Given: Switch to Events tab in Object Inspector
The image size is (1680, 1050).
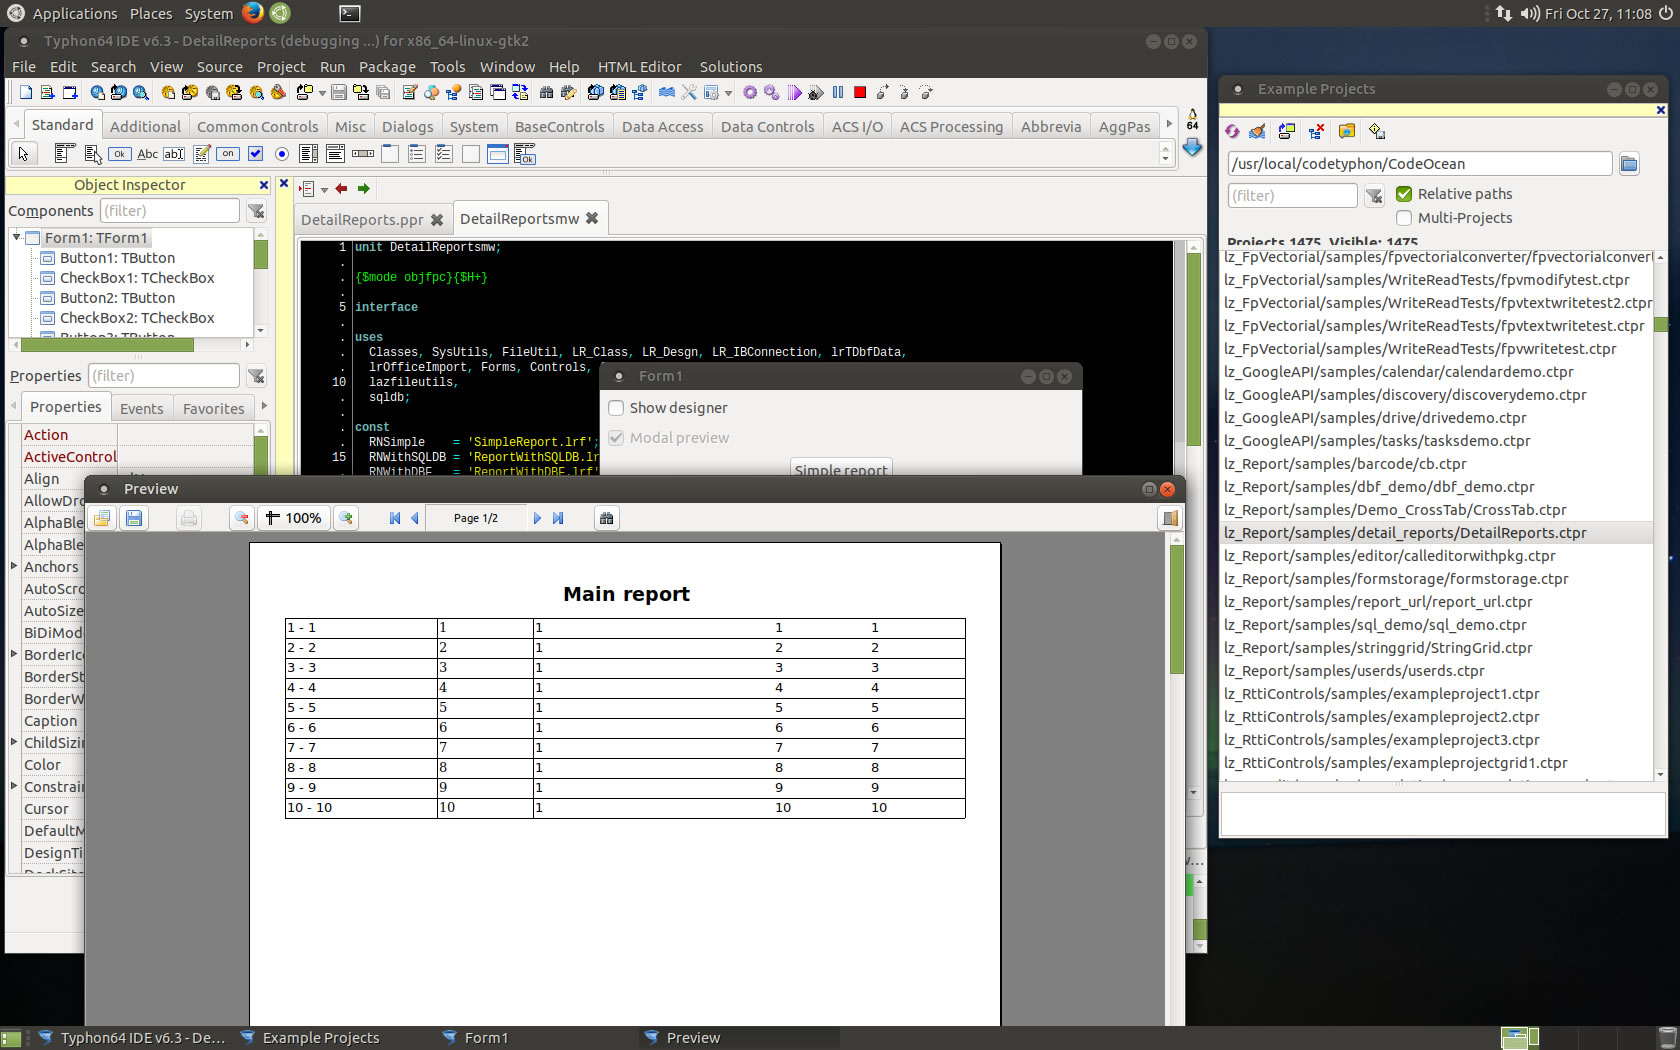Looking at the screenshot, I should 141,408.
